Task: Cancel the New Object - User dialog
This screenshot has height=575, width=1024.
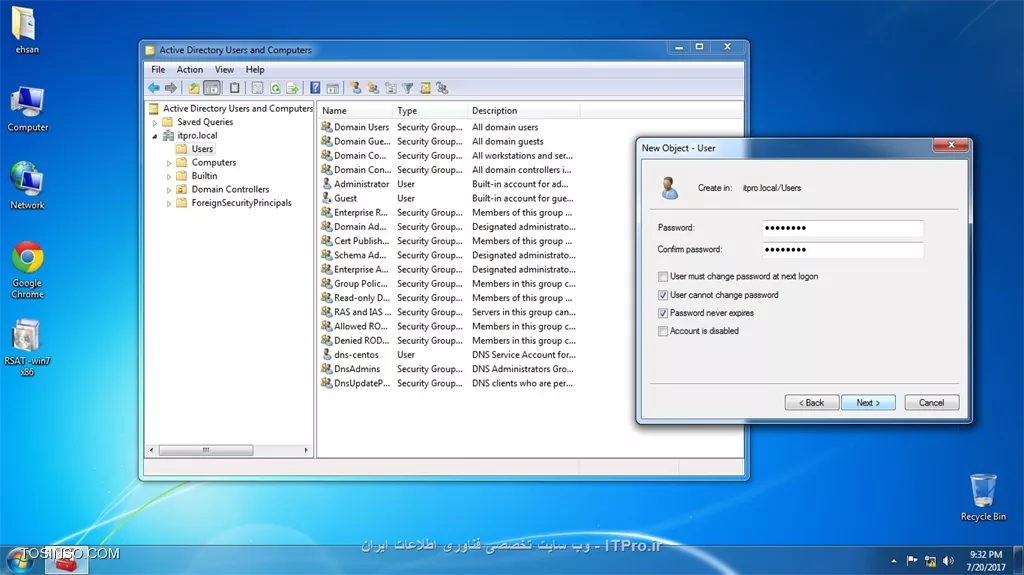Action: [x=931, y=402]
